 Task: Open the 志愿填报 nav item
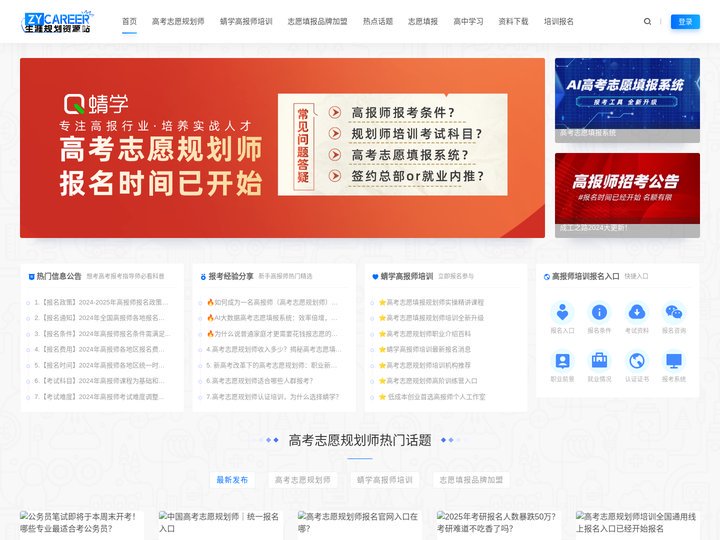pos(423,22)
